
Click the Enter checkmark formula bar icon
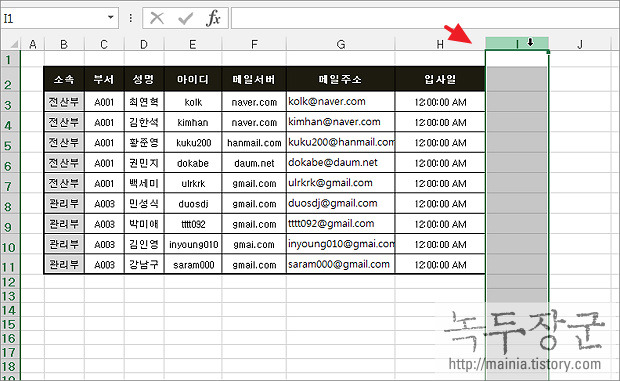click(185, 18)
